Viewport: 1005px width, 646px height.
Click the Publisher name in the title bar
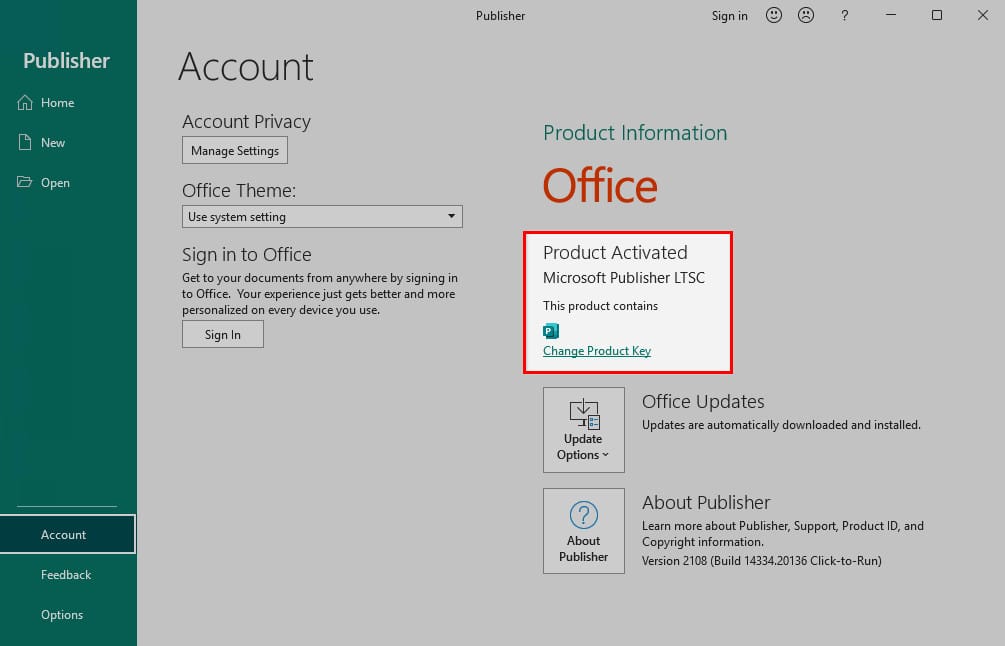coord(501,15)
